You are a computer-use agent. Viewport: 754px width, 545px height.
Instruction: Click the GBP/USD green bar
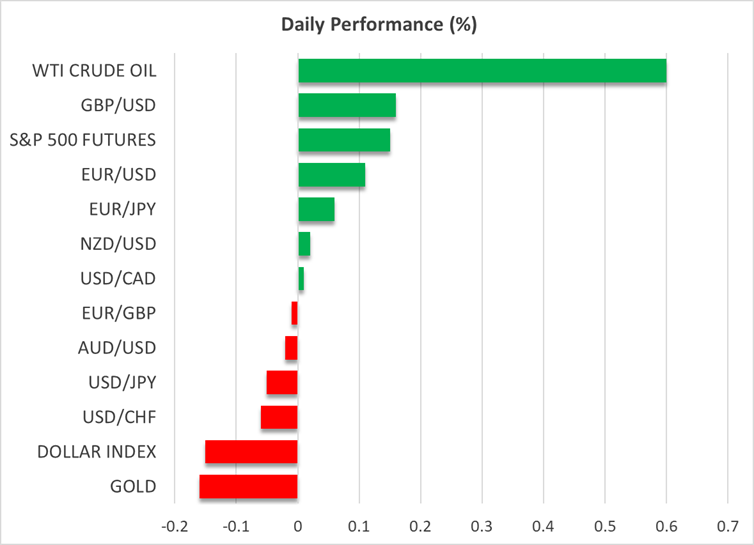pyautogui.click(x=347, y=105)
